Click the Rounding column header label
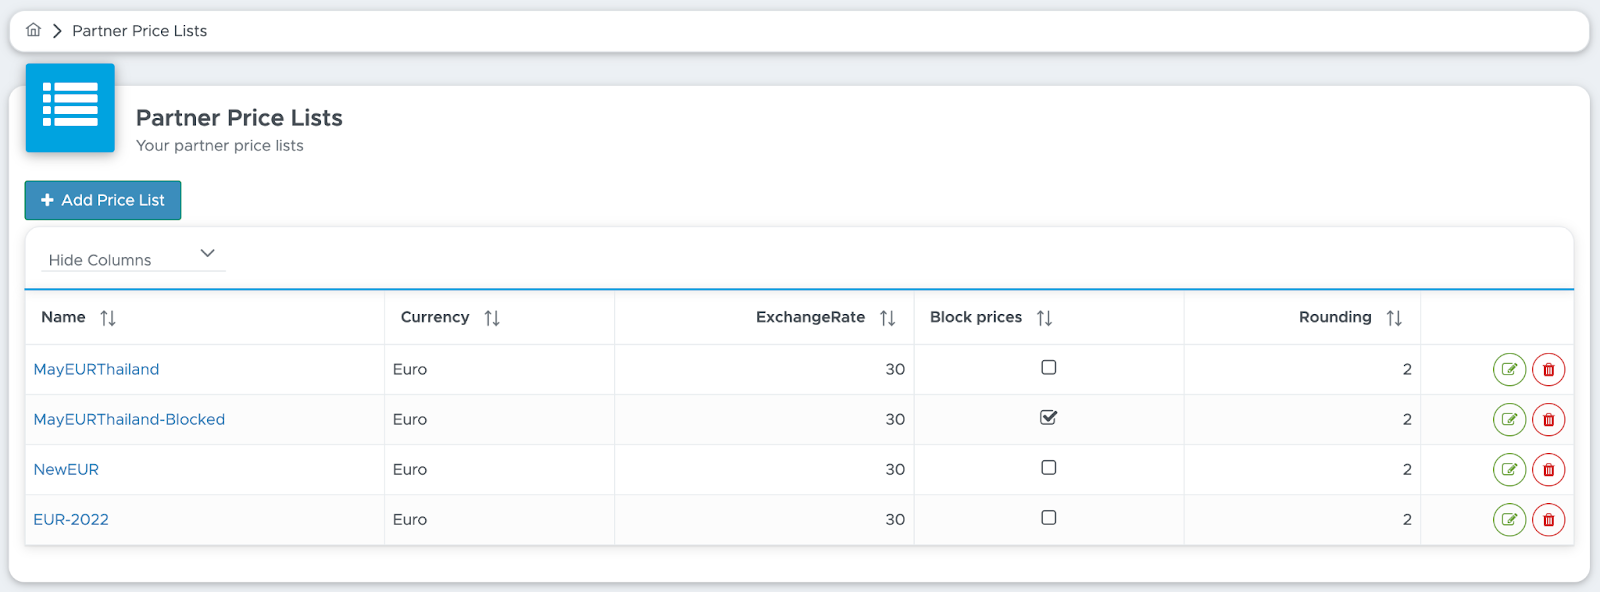 (x=1335, y=317)
